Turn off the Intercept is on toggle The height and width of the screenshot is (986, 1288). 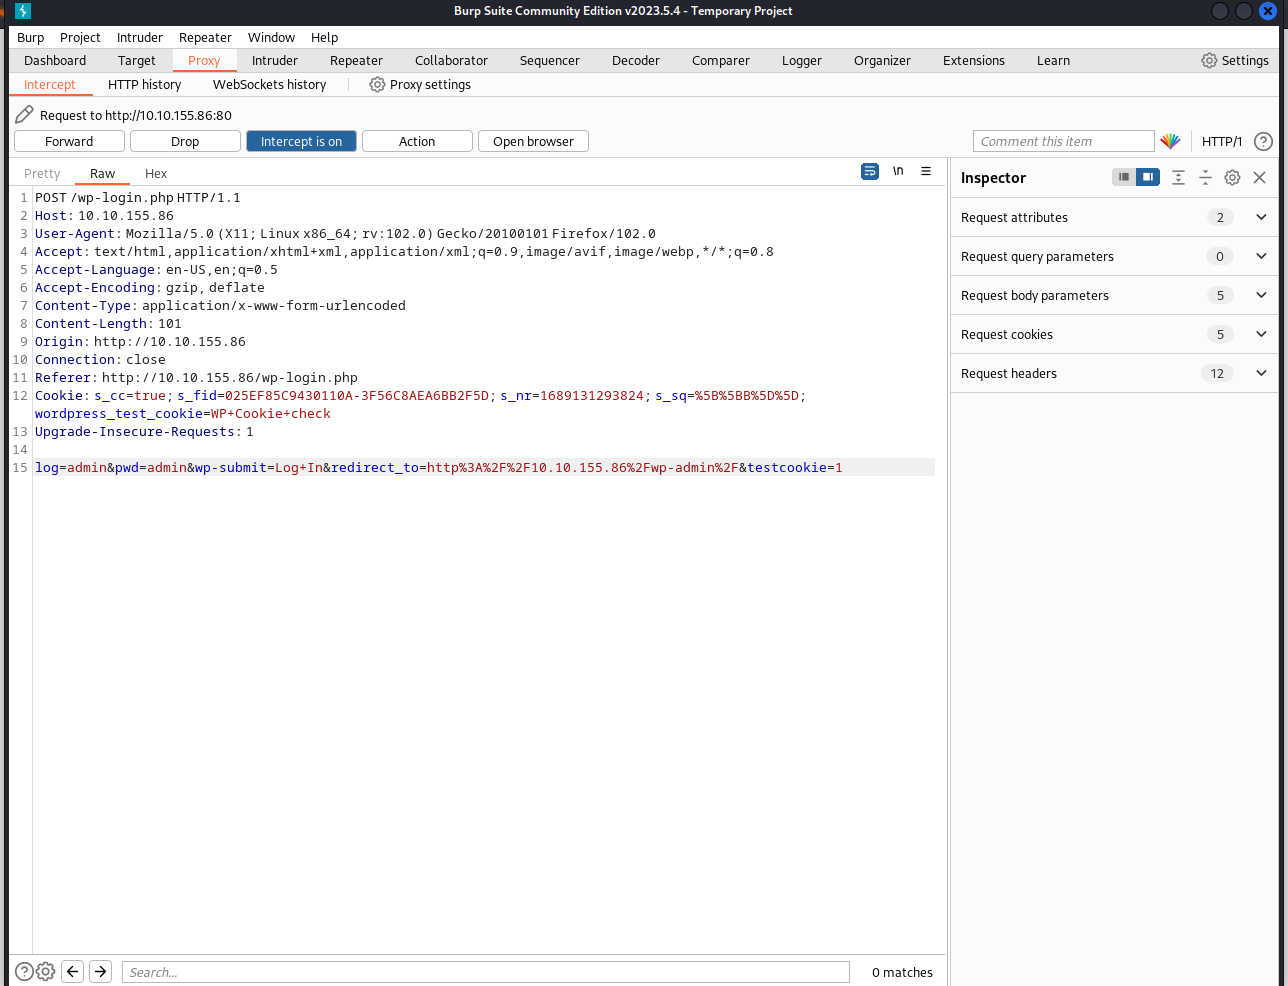(x=301, y=141)
